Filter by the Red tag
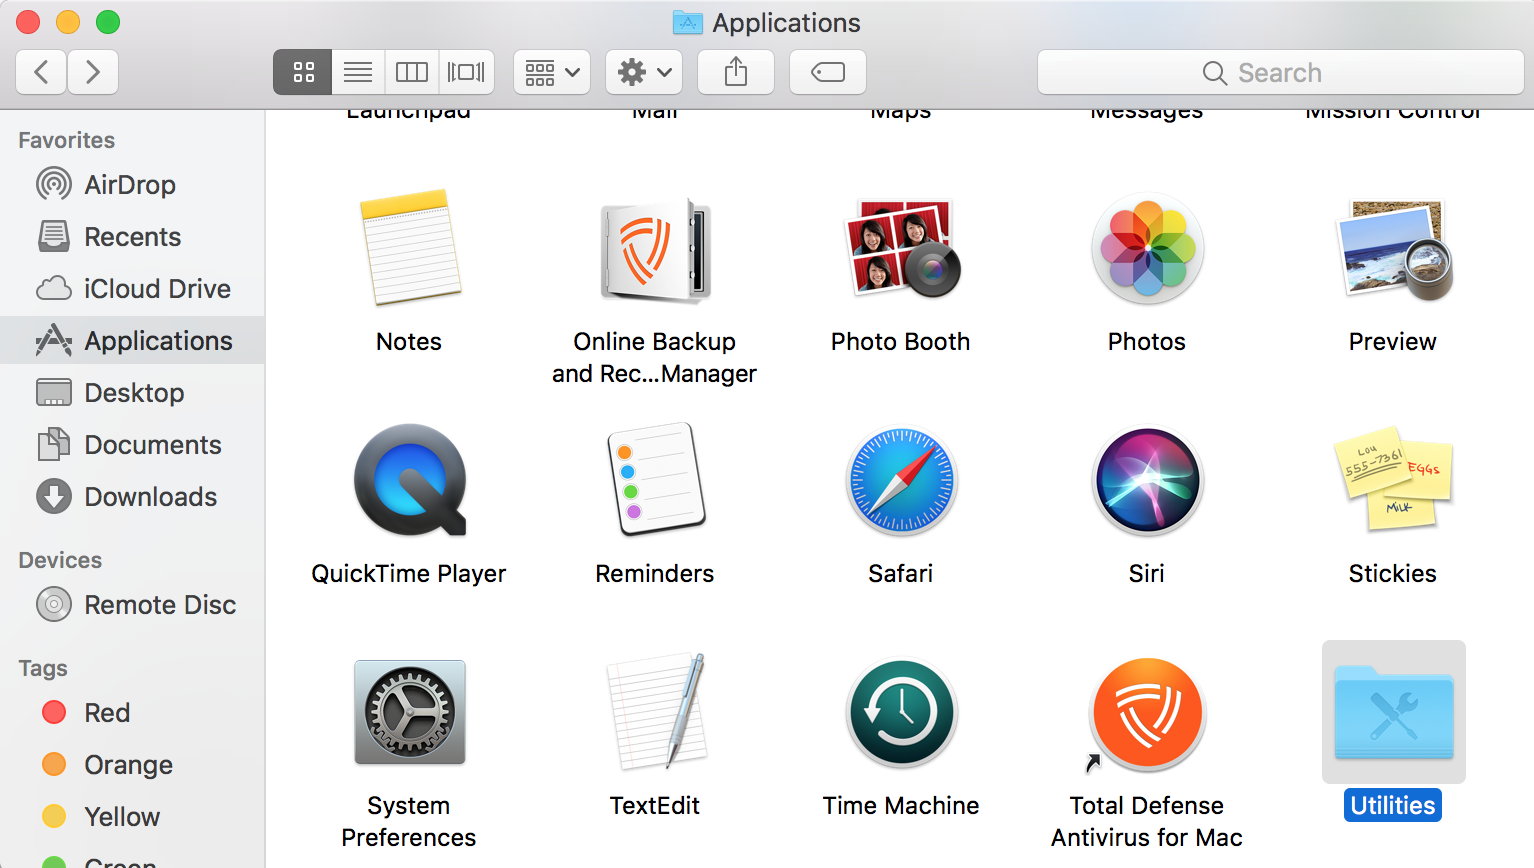 coord(132,713)
